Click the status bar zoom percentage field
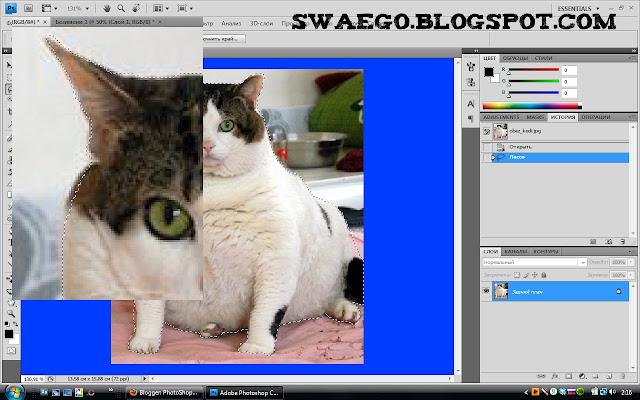Viewport: 640px width, 400px height. pos(32,379)
